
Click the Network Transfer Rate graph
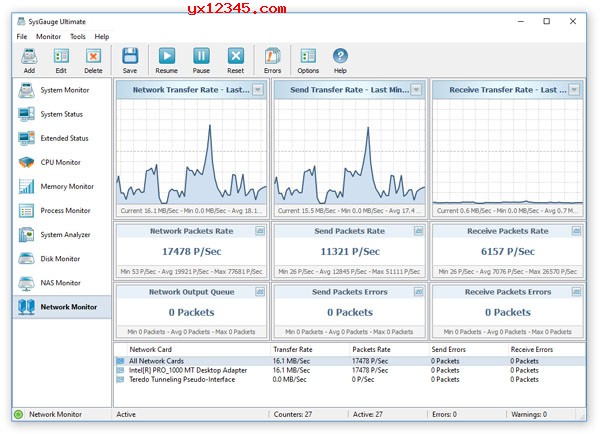(191, 152)
